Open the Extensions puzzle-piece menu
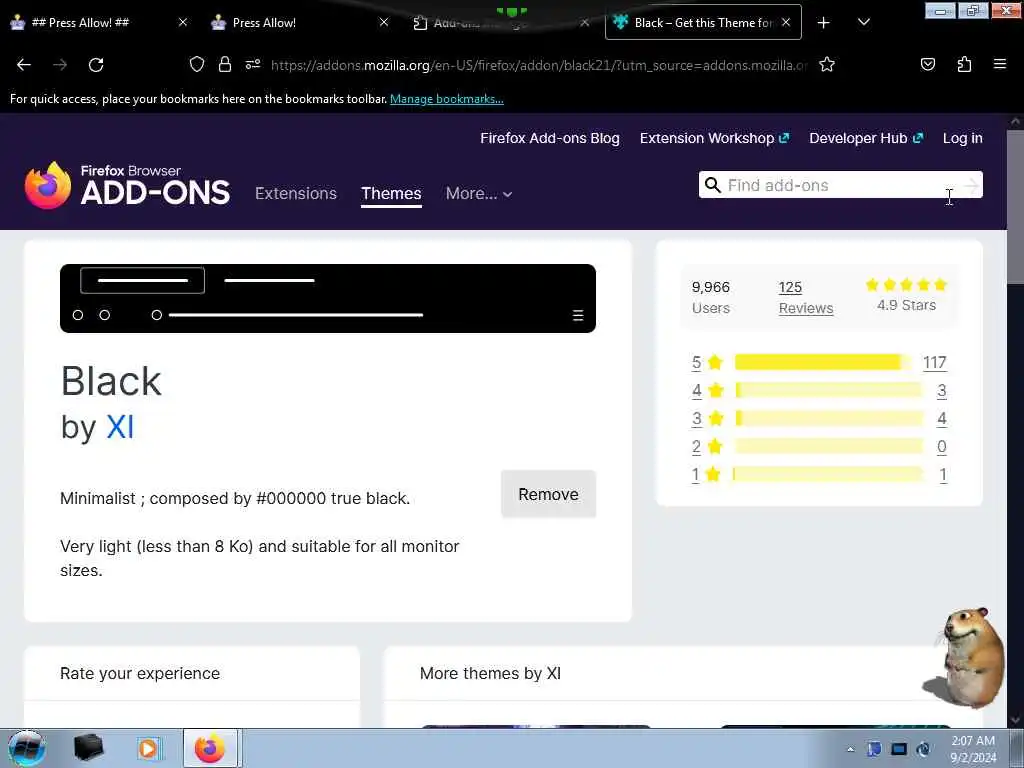The image size is (1024, 768). point(964,64)
